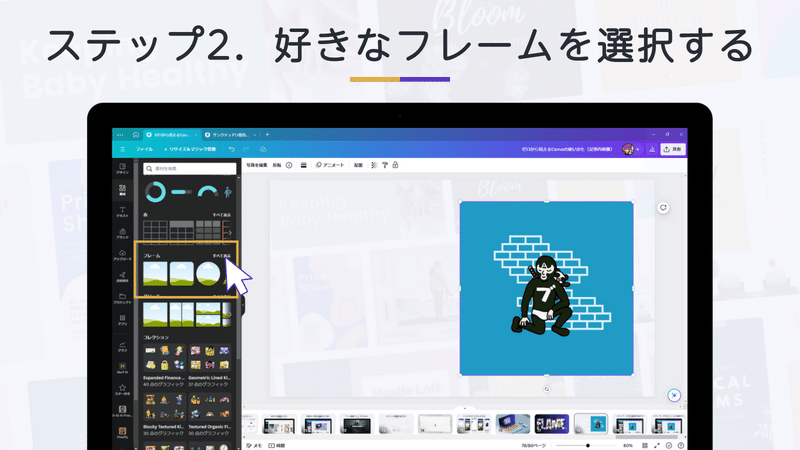The image size is (800, 450).
Task: Open the アップロード sidebar panel
Action: click(122, 255)
